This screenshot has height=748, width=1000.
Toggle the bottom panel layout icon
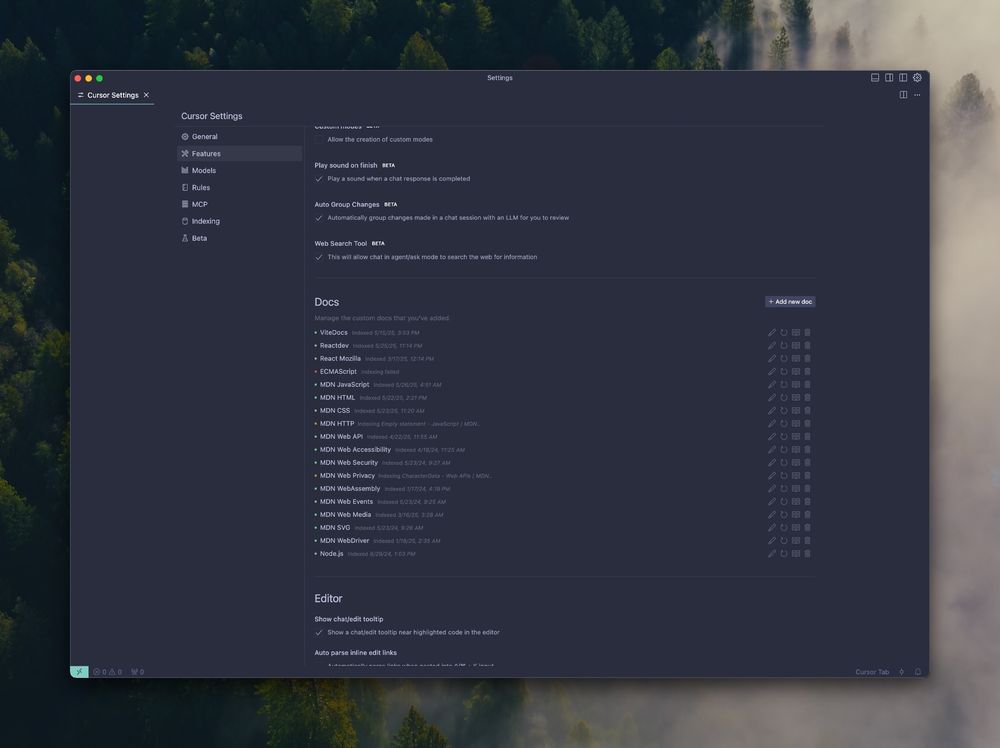(x=875, y=78)
